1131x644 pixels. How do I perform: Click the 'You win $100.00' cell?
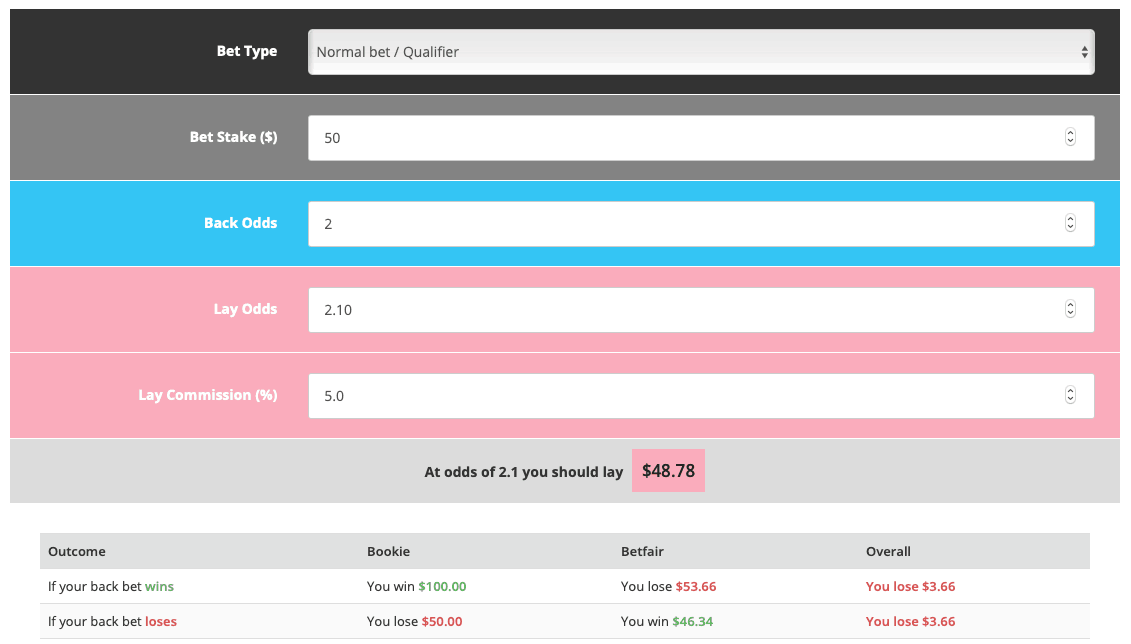click(416, 587)
